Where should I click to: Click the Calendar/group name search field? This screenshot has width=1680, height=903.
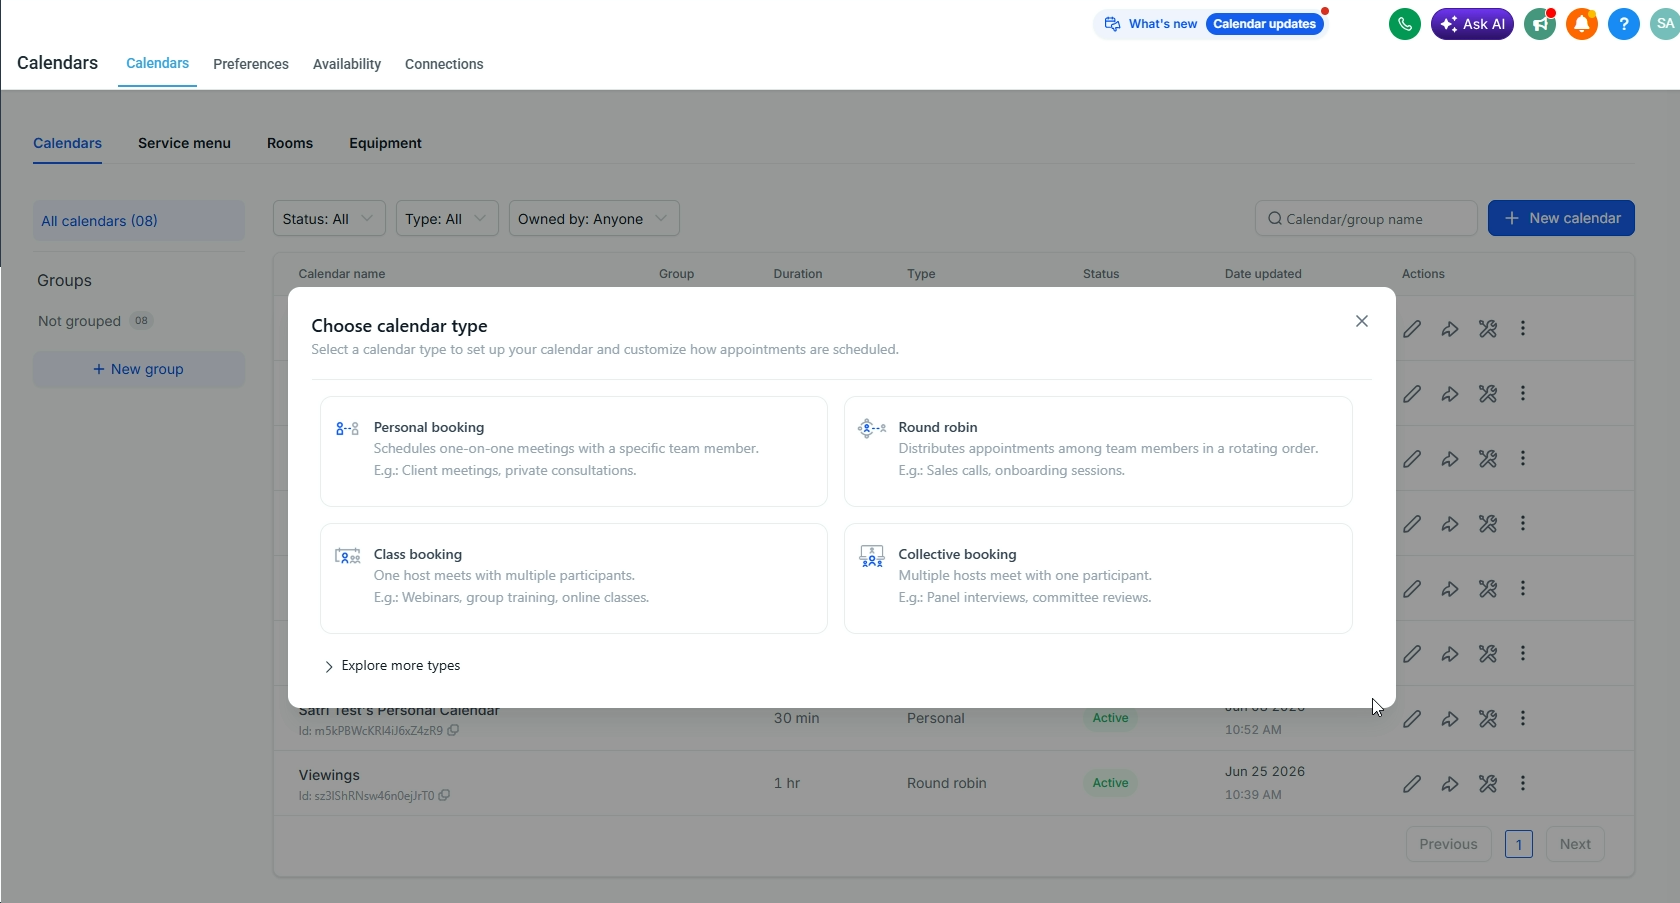pyautogui.click(x=1366, y=219)
